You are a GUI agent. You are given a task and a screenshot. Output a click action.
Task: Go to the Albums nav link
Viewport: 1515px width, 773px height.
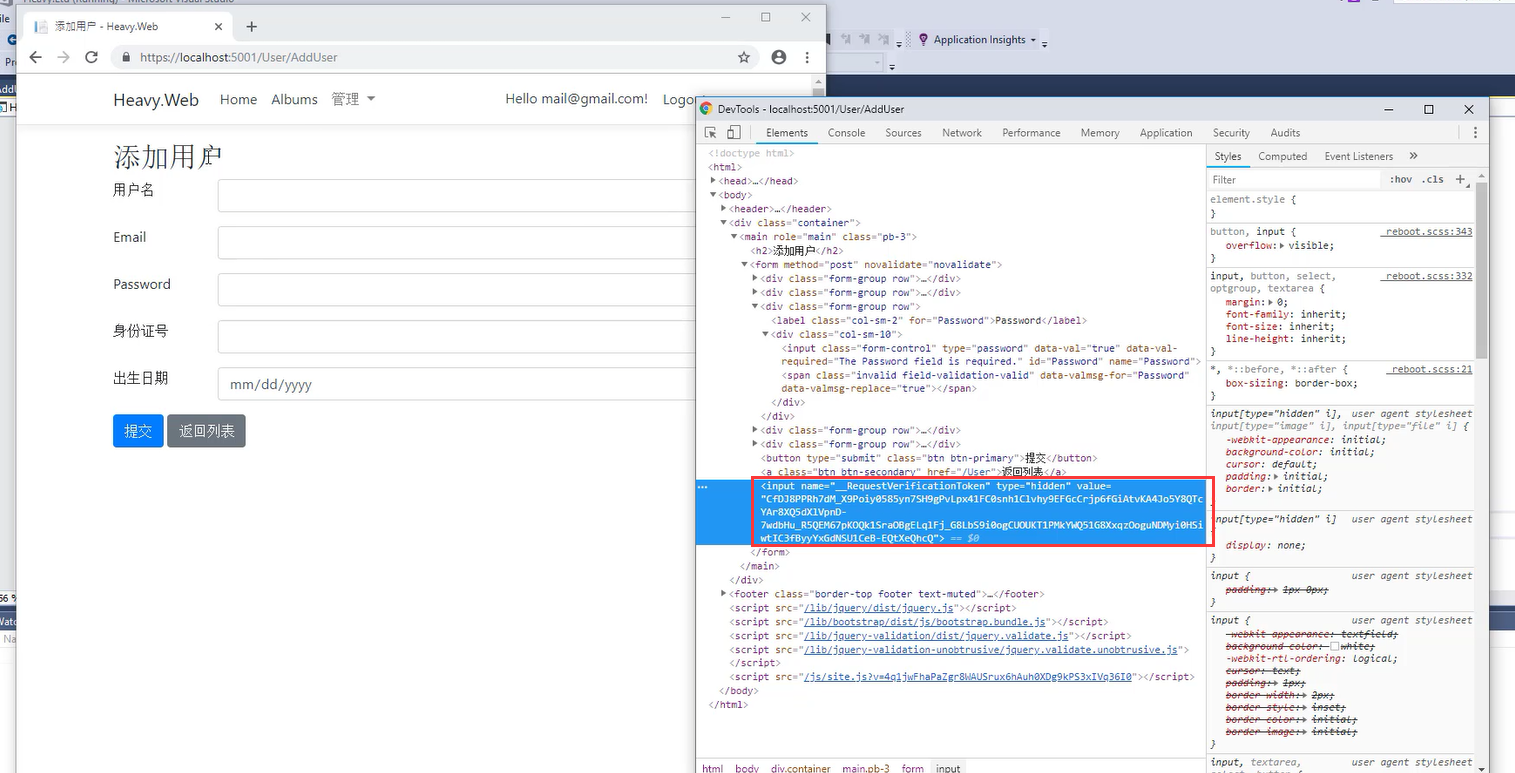coord(294,99)
